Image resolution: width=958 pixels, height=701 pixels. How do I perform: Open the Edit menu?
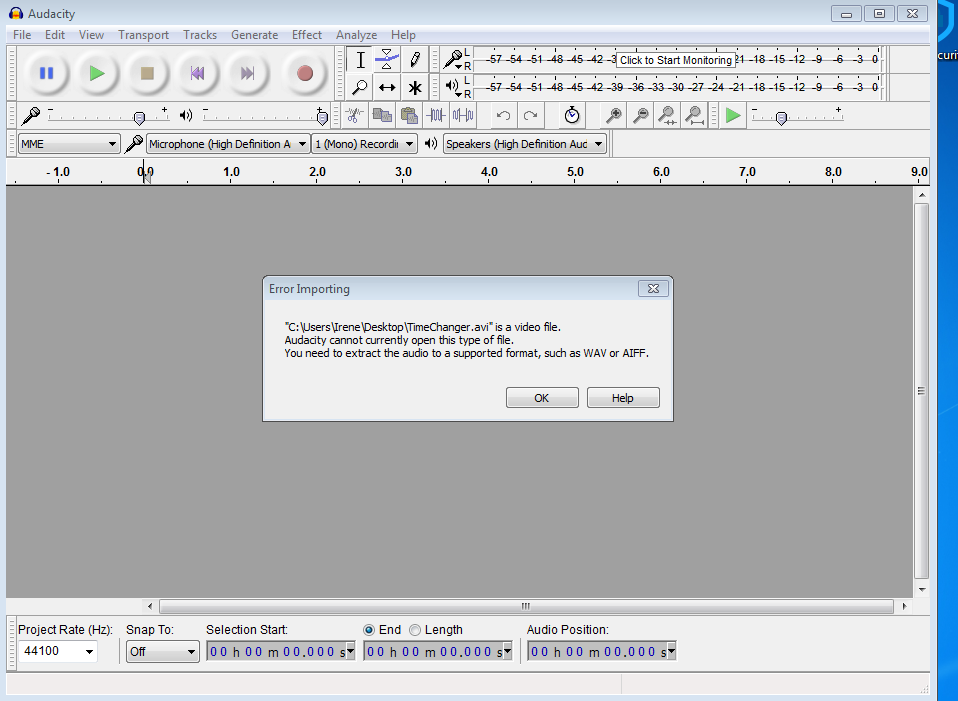(x=54, y=35)
